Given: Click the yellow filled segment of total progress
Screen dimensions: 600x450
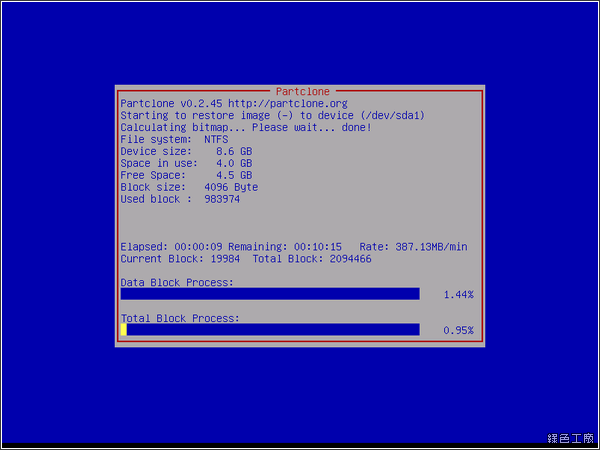Looking at the screenshot, I should (x=124, y=329).
